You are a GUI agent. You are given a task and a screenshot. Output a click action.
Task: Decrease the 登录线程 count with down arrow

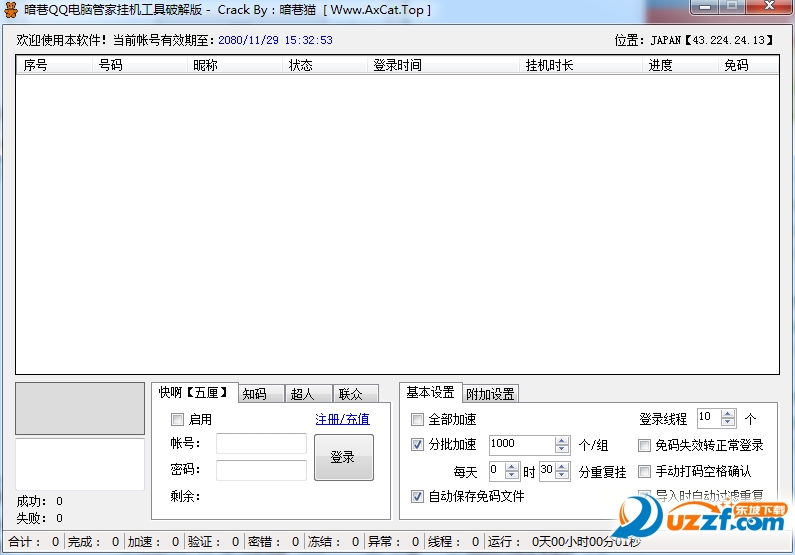point(728,422)
